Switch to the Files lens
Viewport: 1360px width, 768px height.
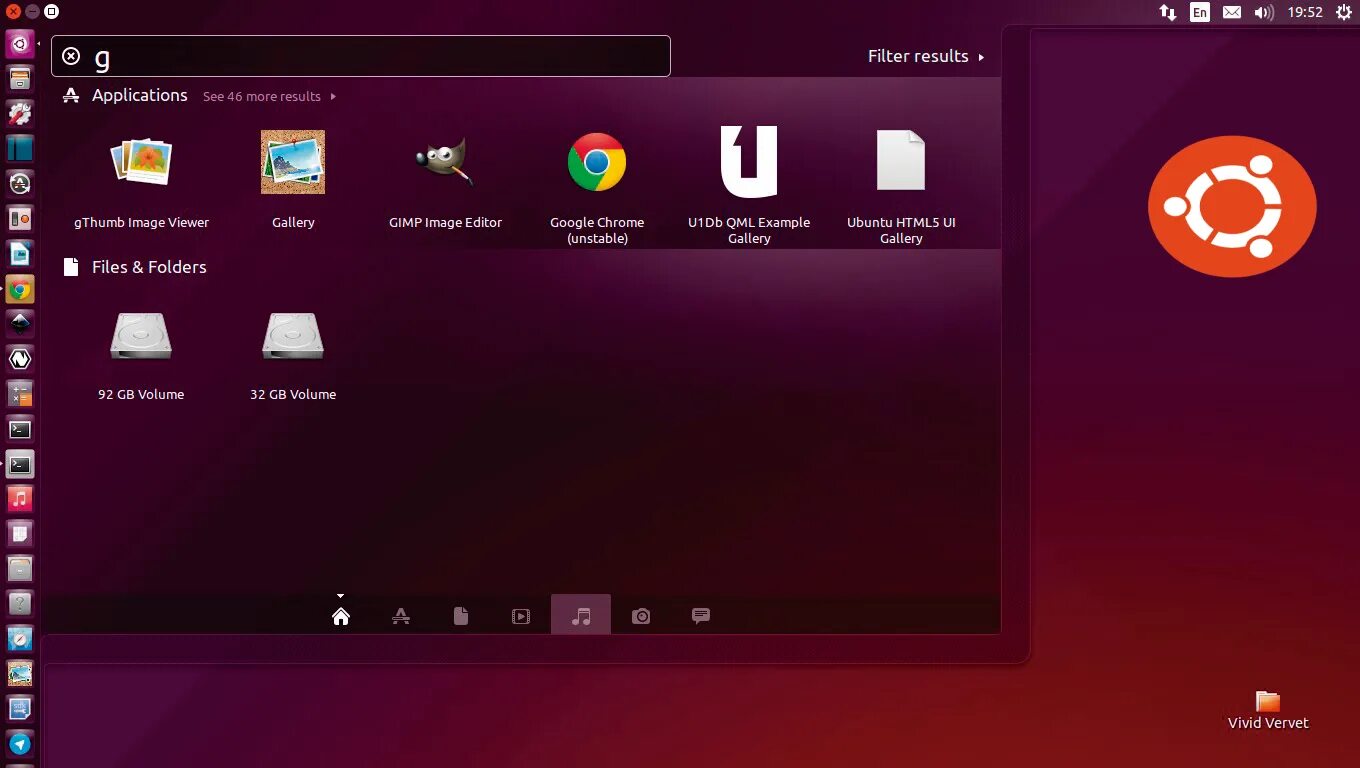pyautogui.click(x=461, y=616)
